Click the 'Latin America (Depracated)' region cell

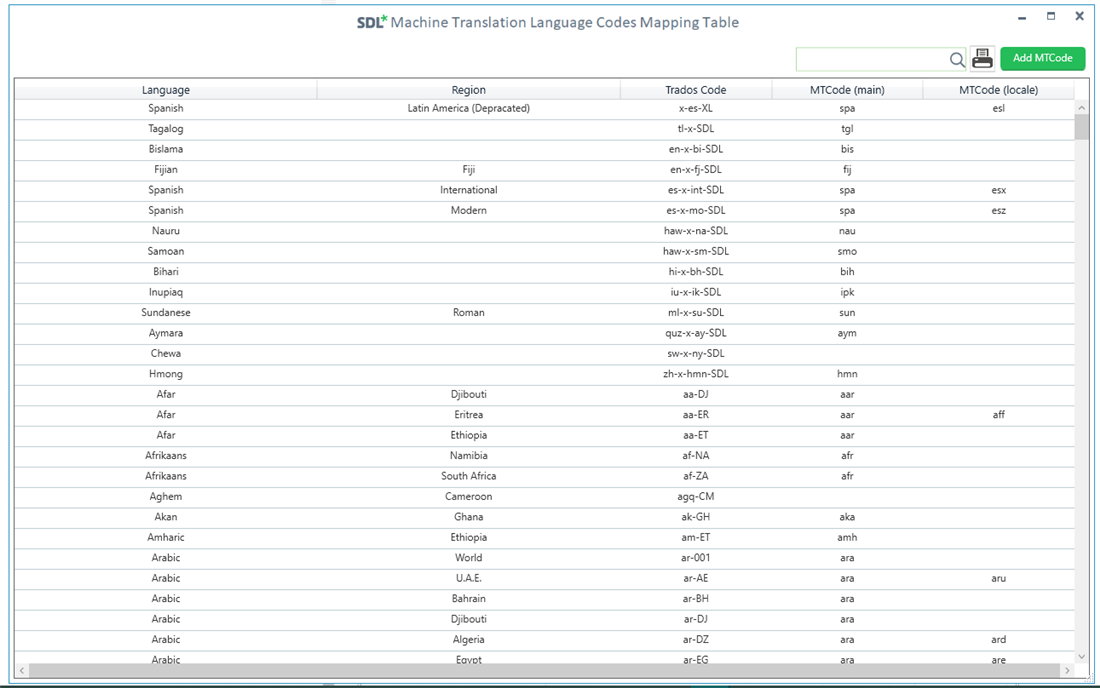click(x=469, y=109)
